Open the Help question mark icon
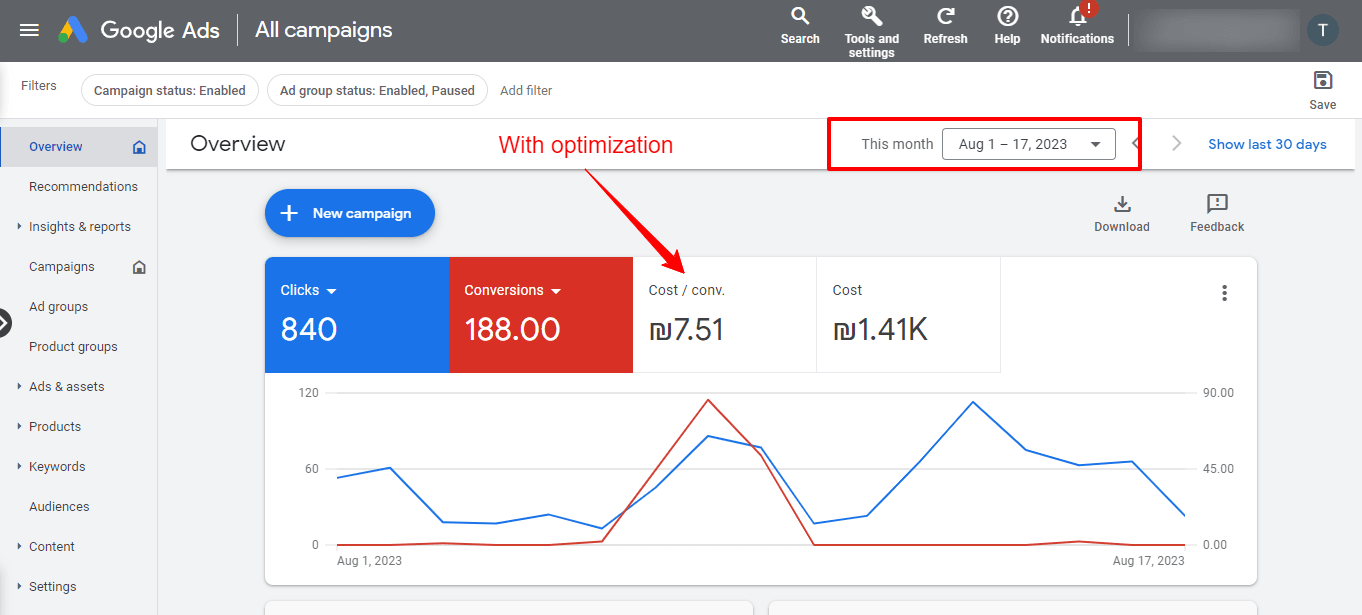The height and width of the screenshot is (615, 1362). (1007, 17)
